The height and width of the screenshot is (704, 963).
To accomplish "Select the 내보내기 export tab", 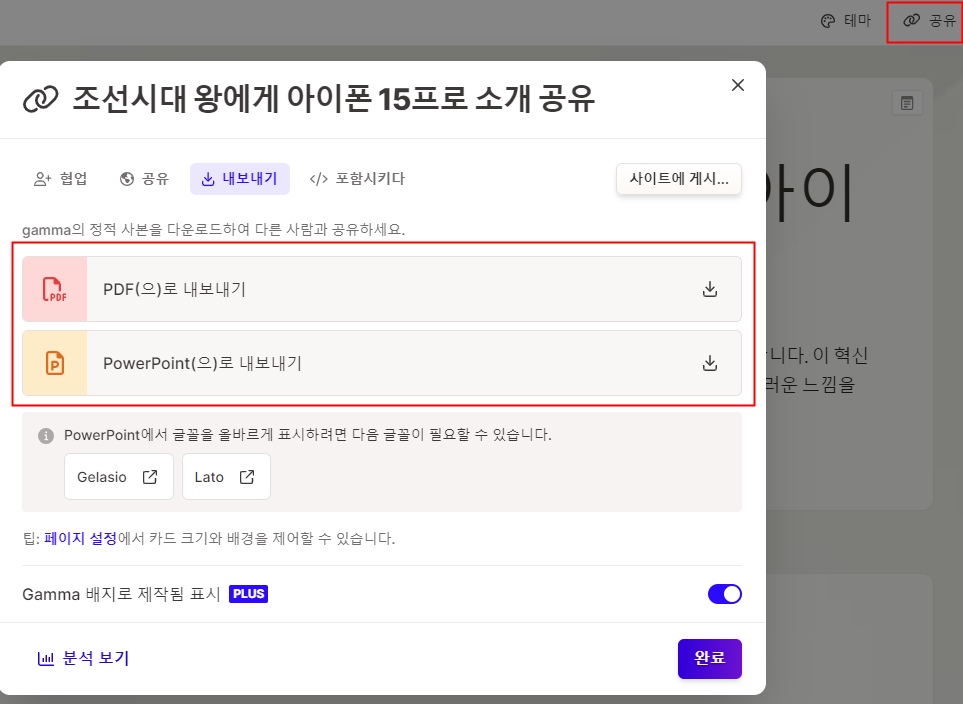I will 240,179.
